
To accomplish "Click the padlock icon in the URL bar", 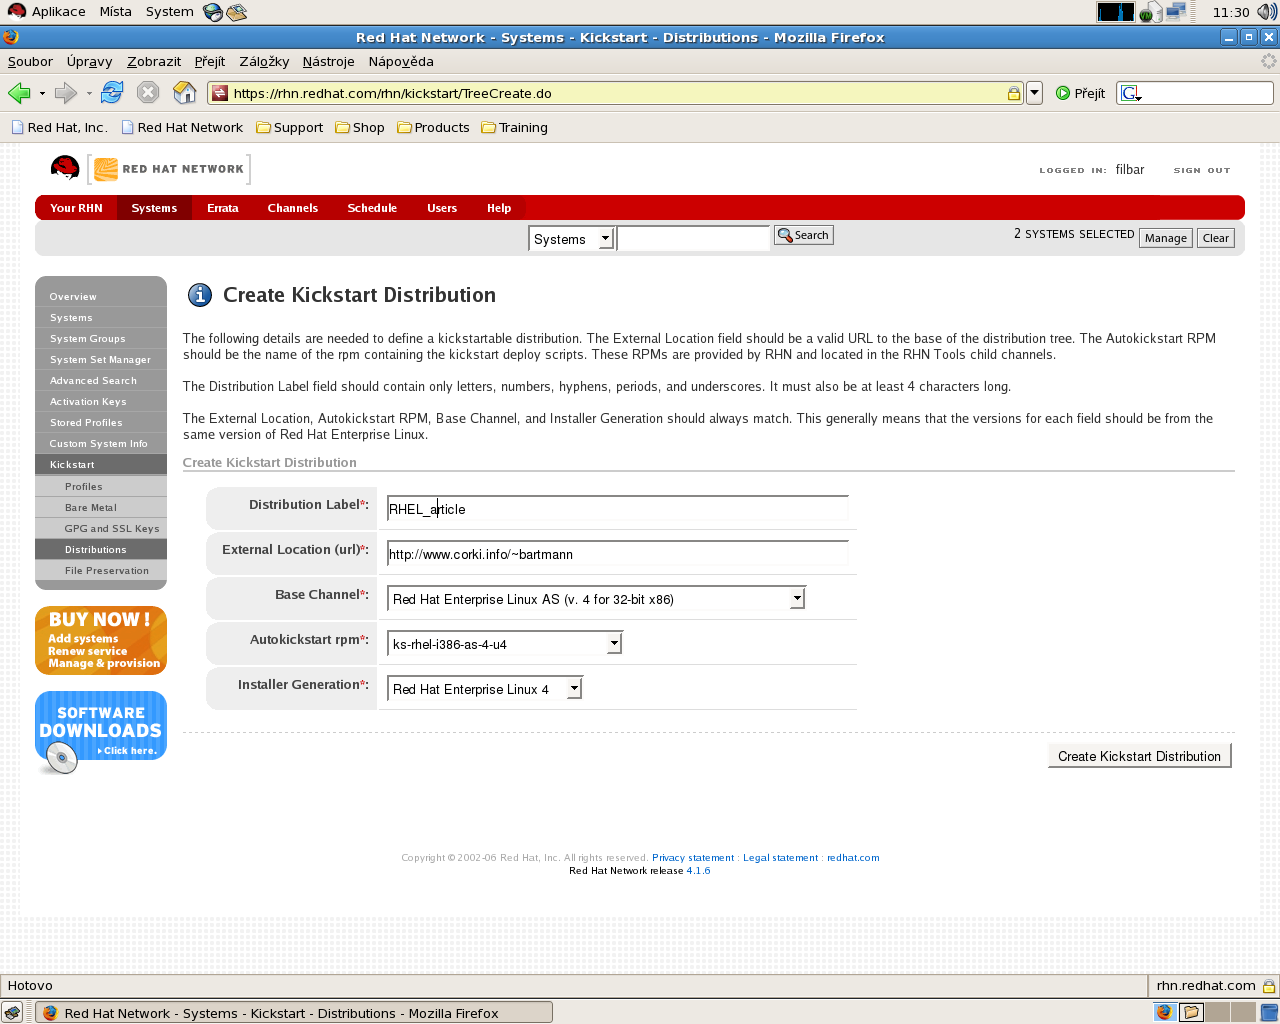I will (1013, 93).
